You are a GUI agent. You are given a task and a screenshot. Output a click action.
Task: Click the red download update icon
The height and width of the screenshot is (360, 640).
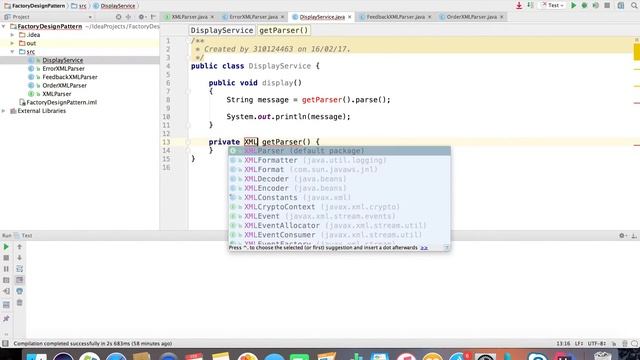point(519,5)
